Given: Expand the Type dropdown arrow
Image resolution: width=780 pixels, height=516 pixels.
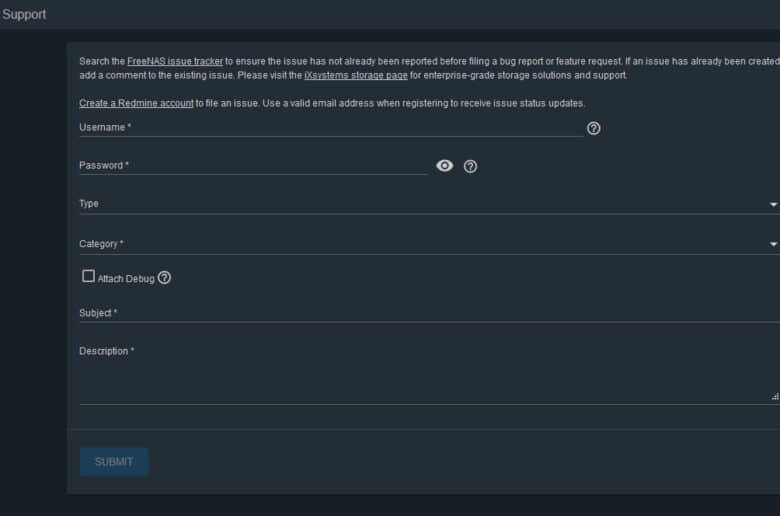Looking at the screenshot, I should coord(773,205).
